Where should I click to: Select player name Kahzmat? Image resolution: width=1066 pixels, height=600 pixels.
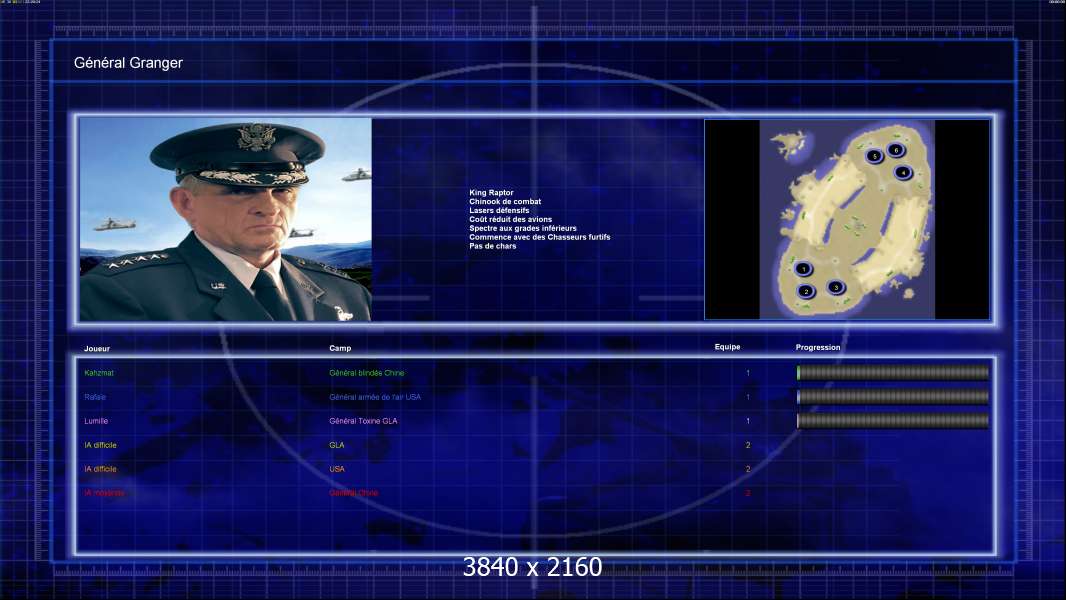point(99,373)
